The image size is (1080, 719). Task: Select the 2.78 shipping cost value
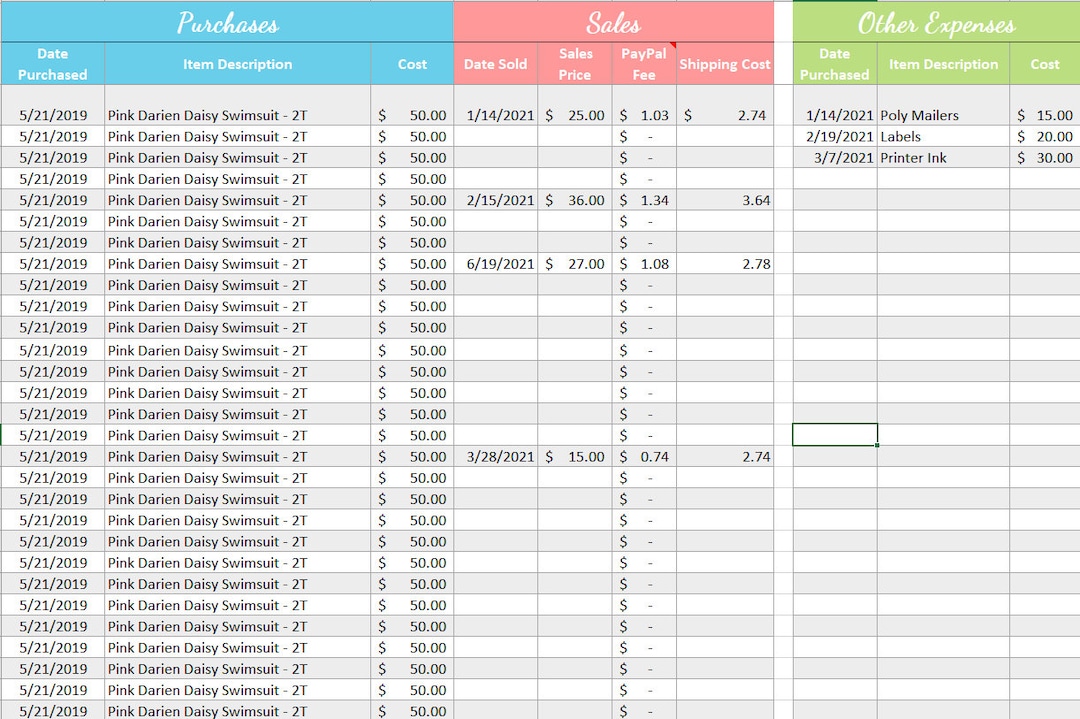725,264
